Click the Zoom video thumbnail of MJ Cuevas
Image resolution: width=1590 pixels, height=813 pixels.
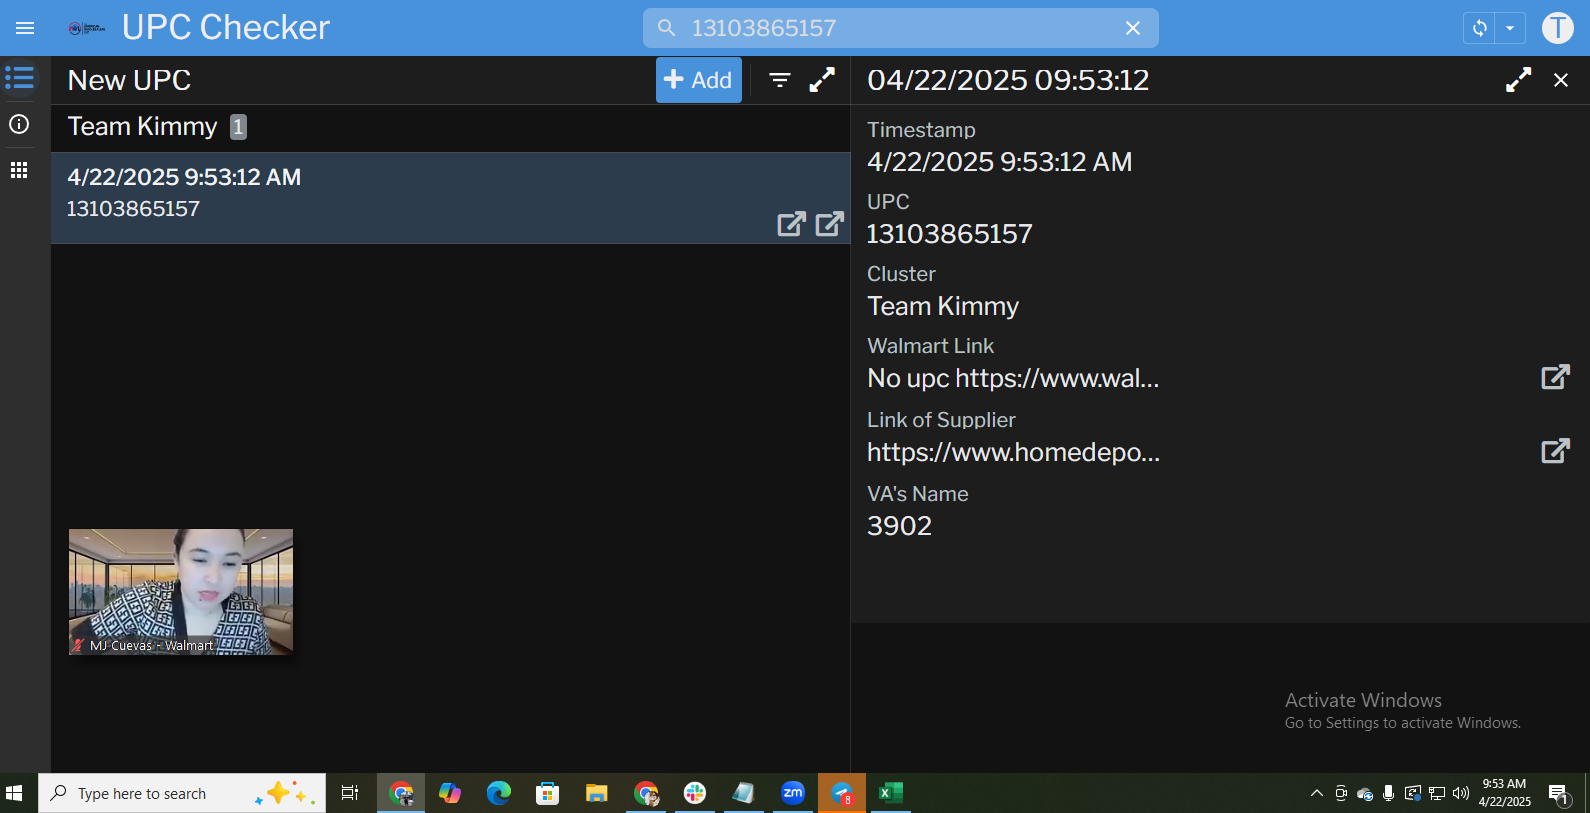tap(181, 591)
